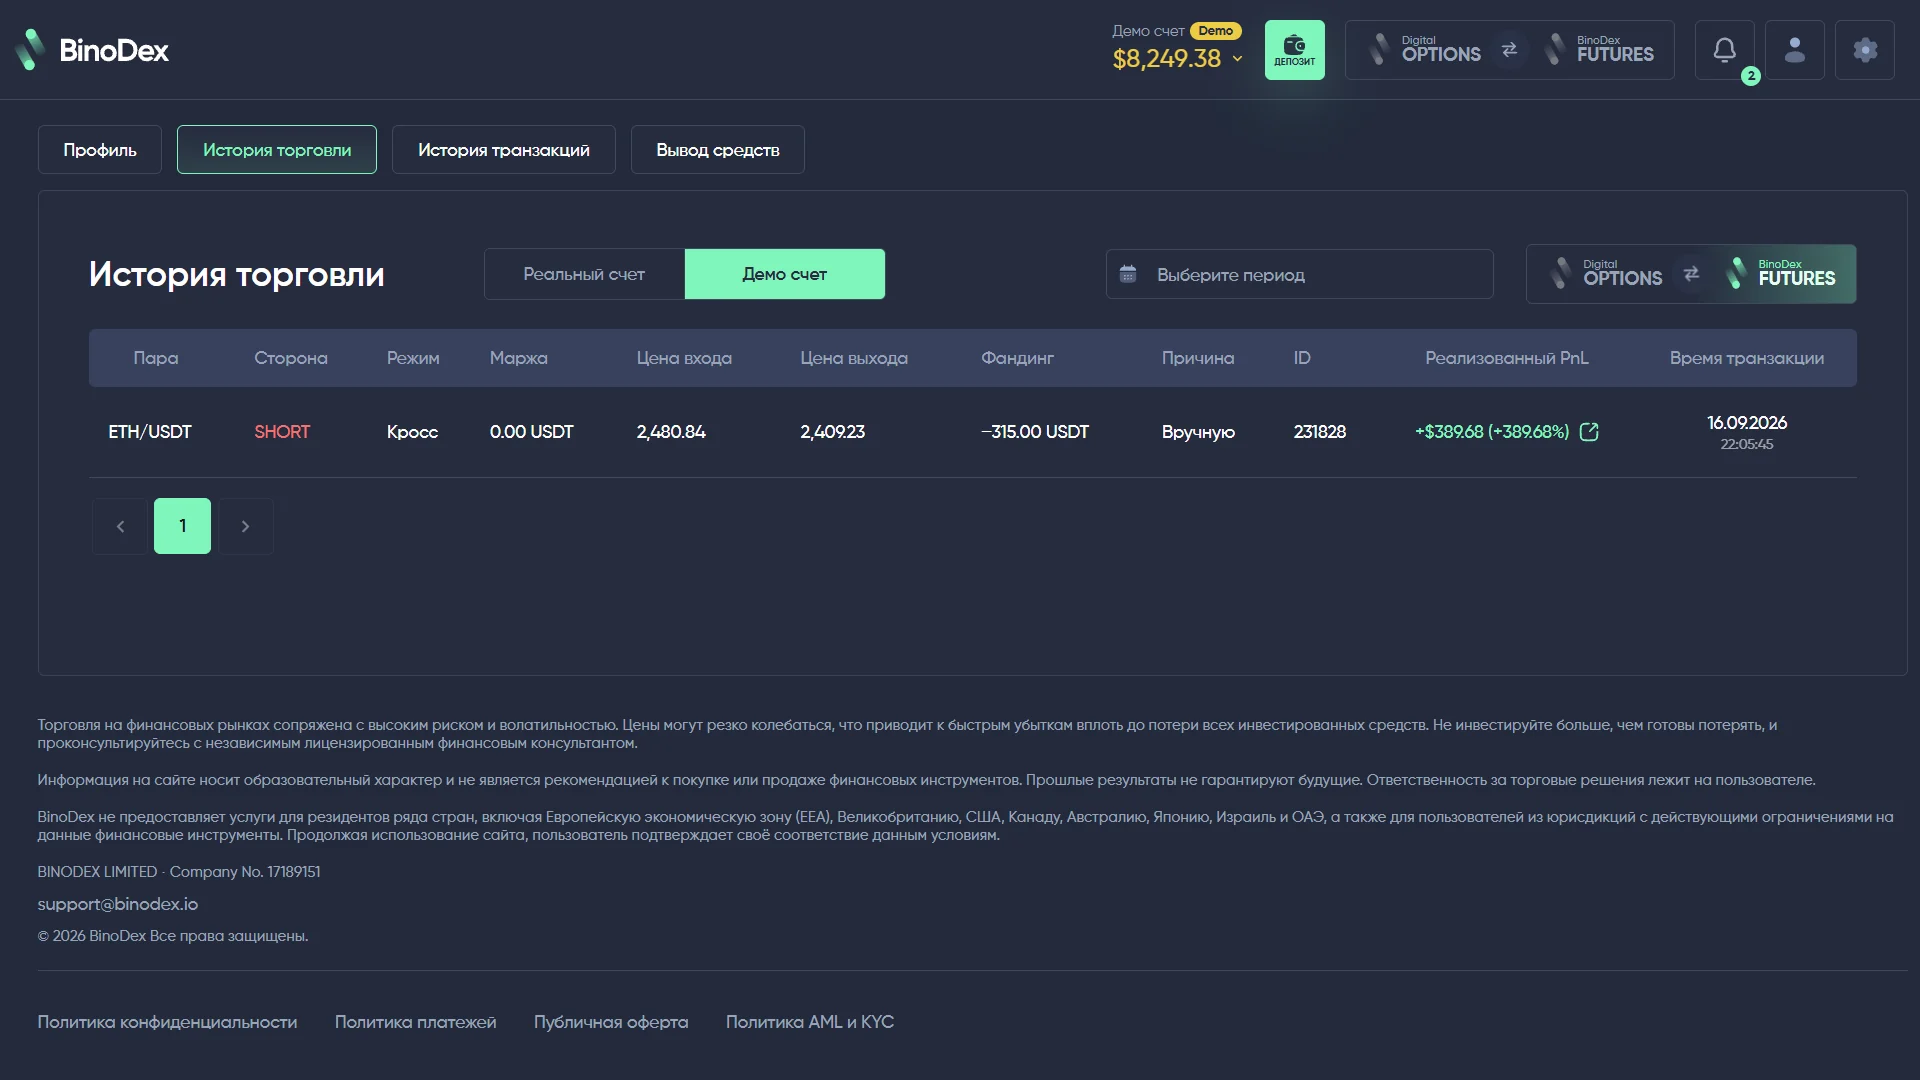Click the Фандинг column header
This screenshot has height=1080, width=1920.
click(1017, 358)
